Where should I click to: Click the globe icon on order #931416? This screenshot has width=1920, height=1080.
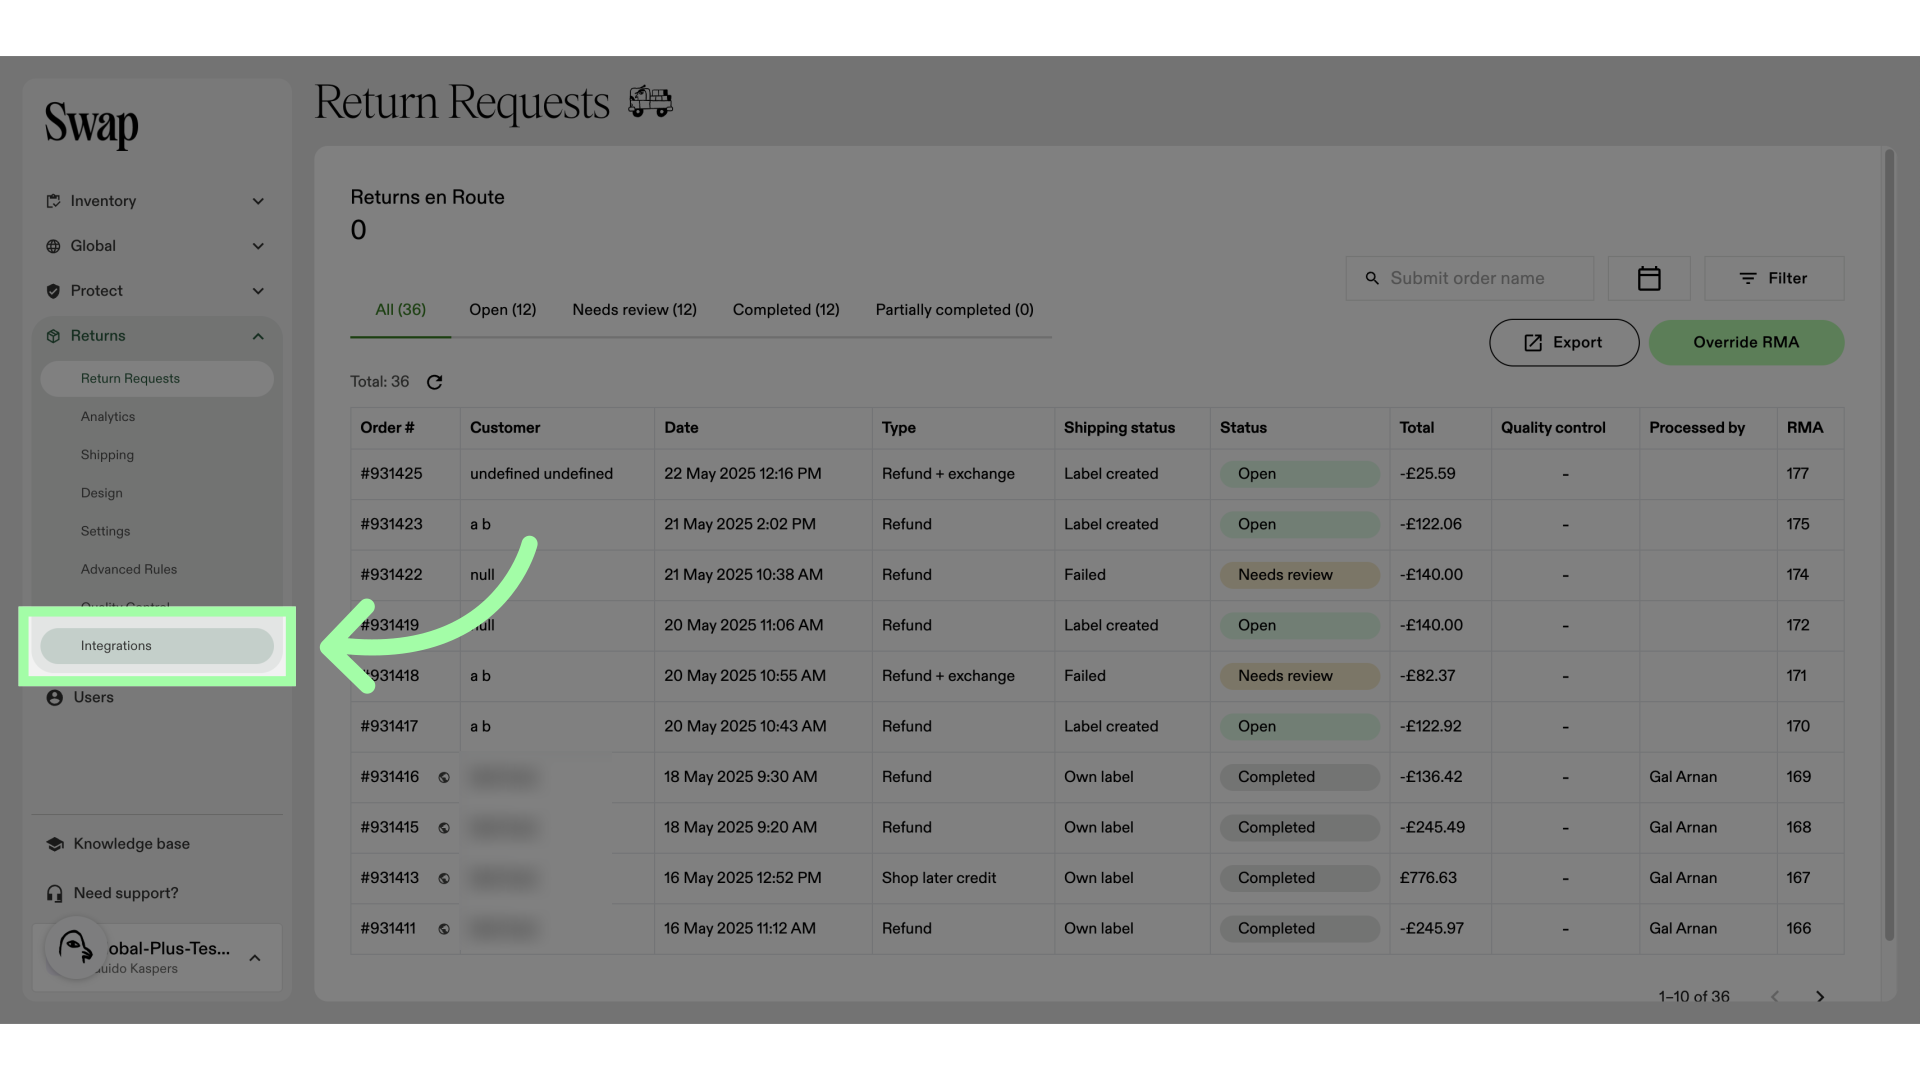click(x=444, y=777)
